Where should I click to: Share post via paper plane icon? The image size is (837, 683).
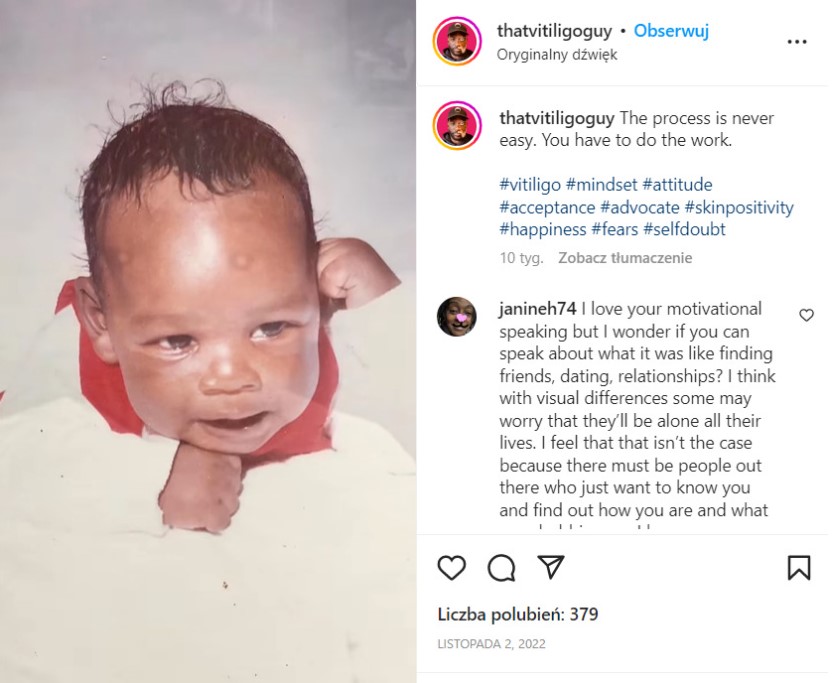point(550,567)
